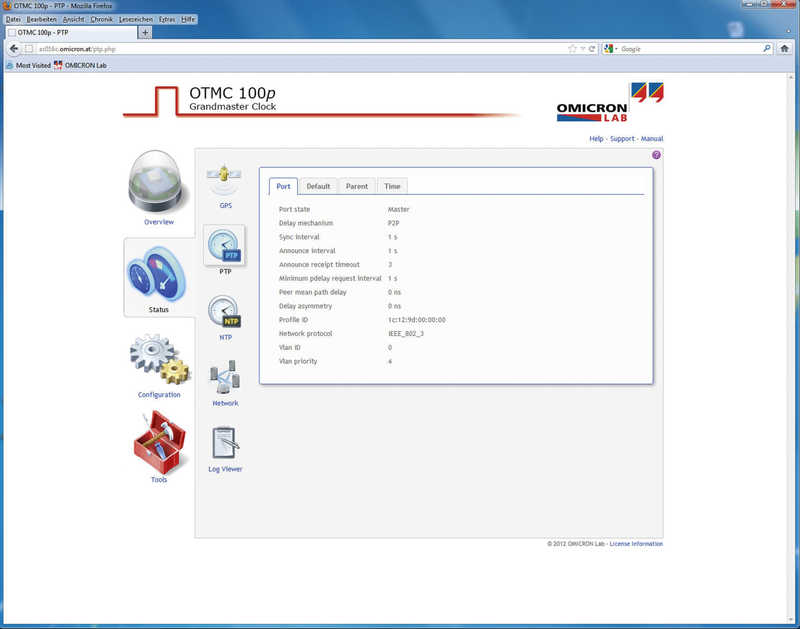The width and height of the screenshot is (800, 629).
Task: Open the License Information link
Action: (636, 544)
